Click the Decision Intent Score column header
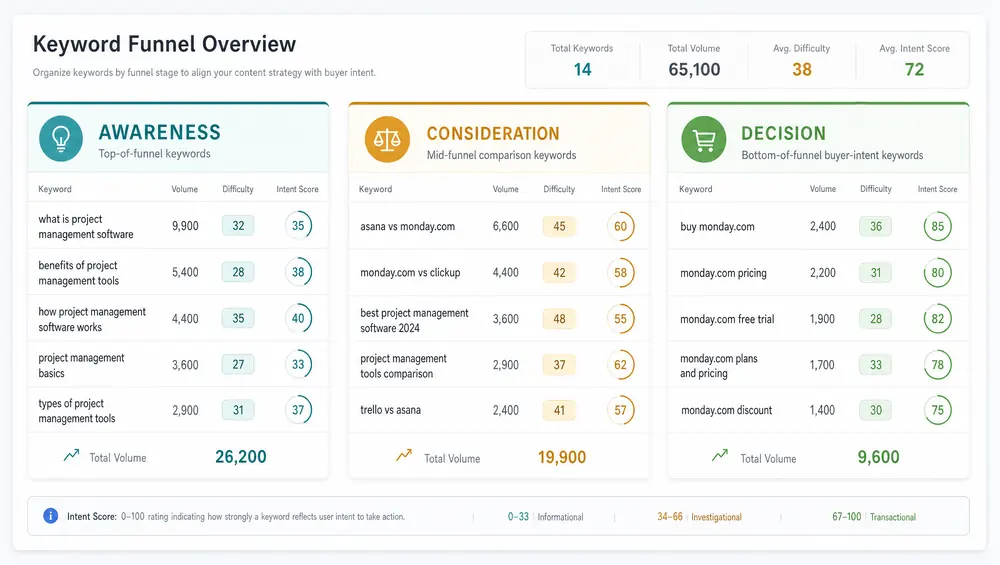The image size is (1000, 565). (x=938, y=189)
